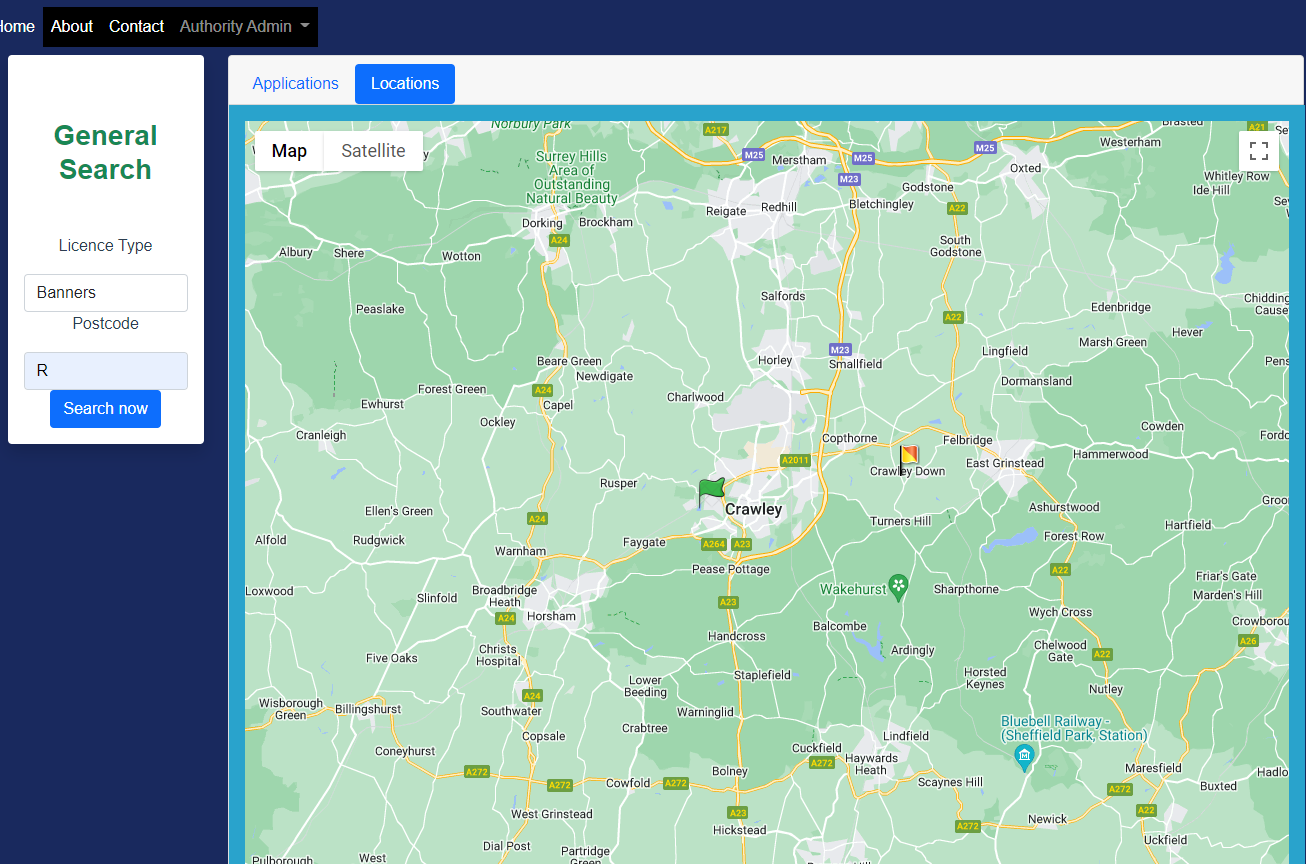The width and height of the screenshot is (1306, 864).
Task: Click the A264 road shield near Faygate
Action: pos(713,544)
